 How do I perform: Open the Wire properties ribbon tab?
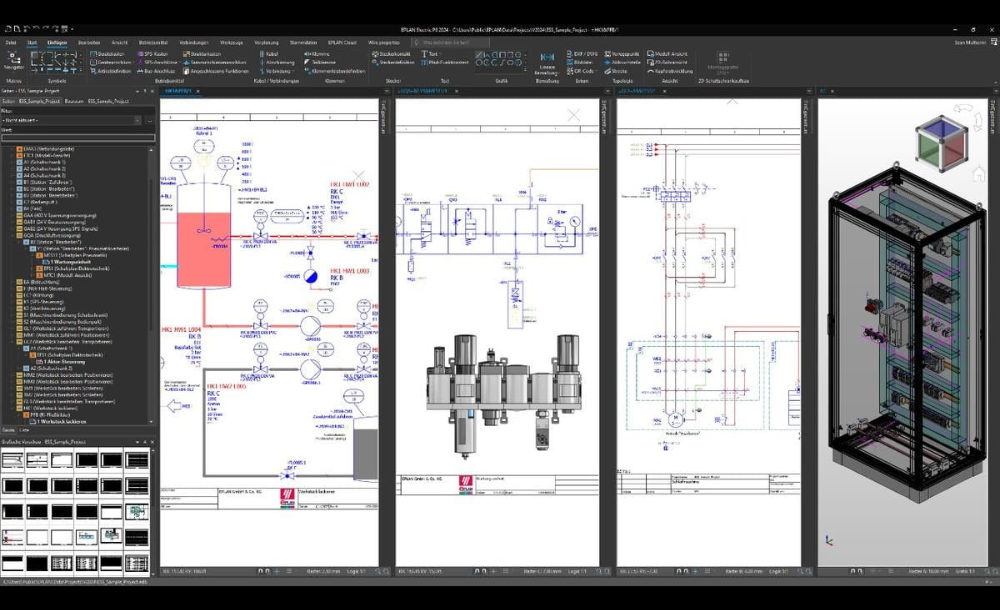[384, 42]
